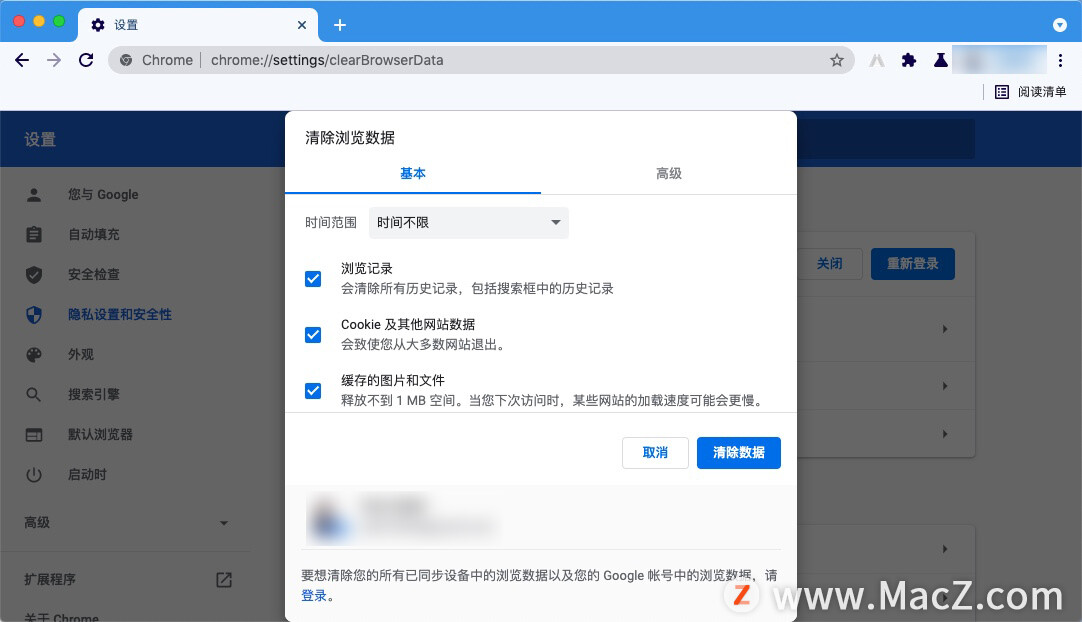Click the browser window icon beside 默认浏览器
Viewport: 1082px width, 622px height.
(x=34, y=435)
